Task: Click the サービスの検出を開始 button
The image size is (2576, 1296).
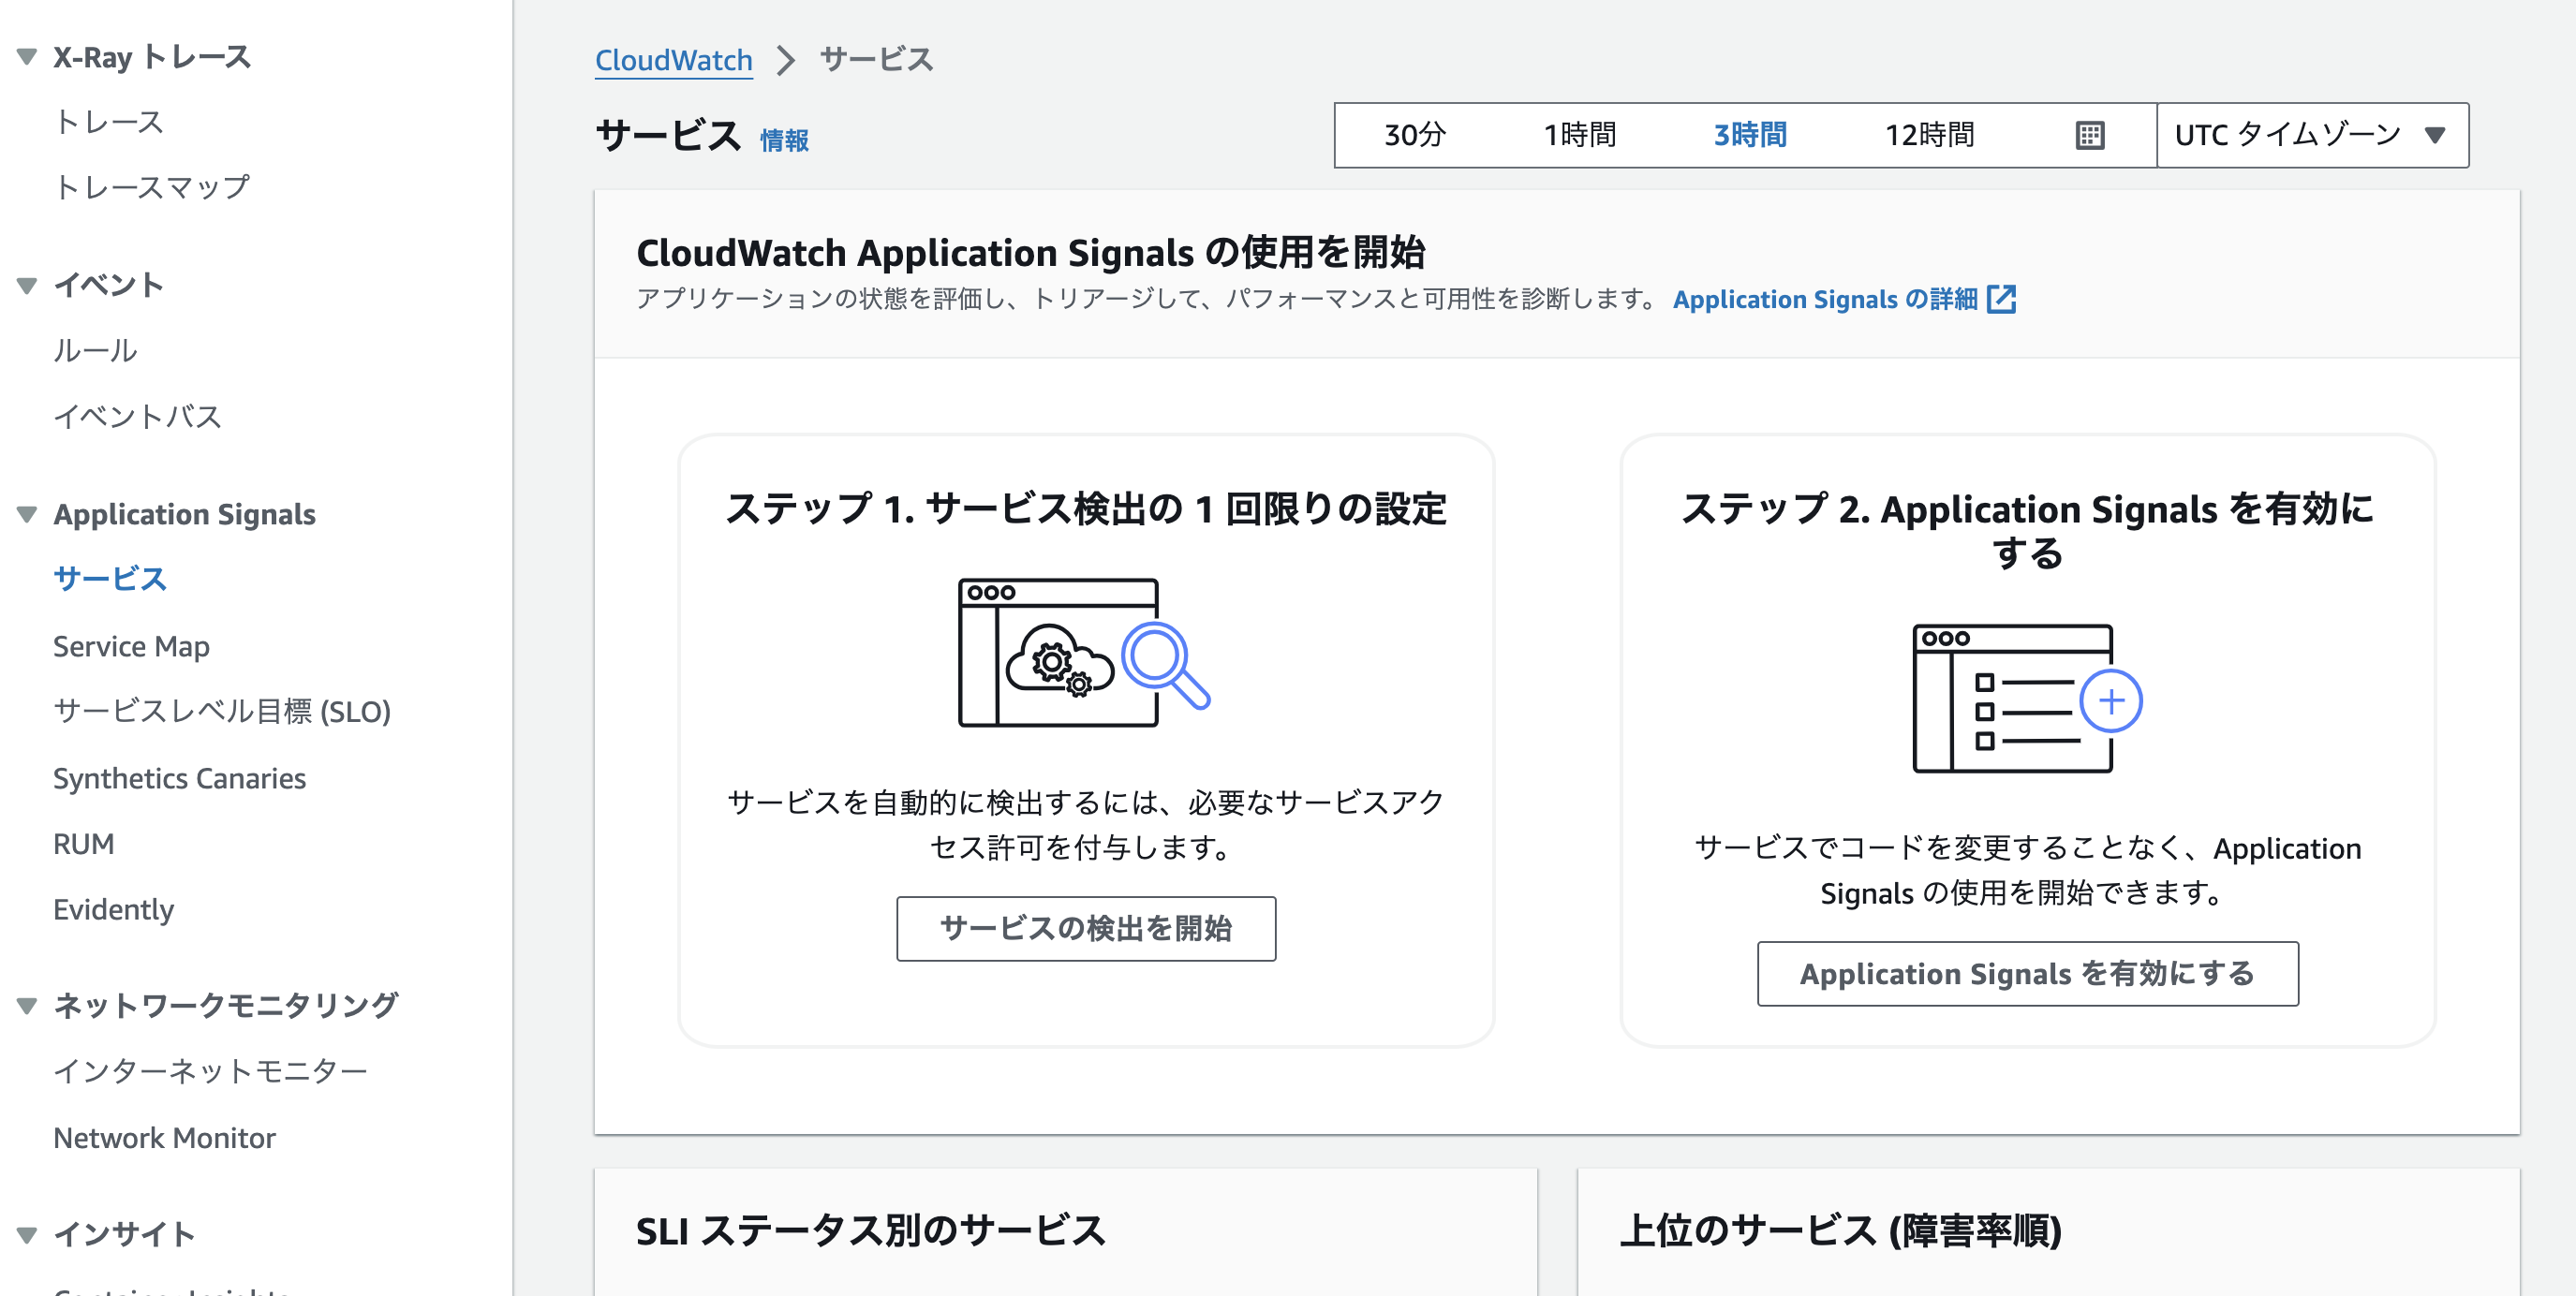Action: click(x=1085, y=928)
